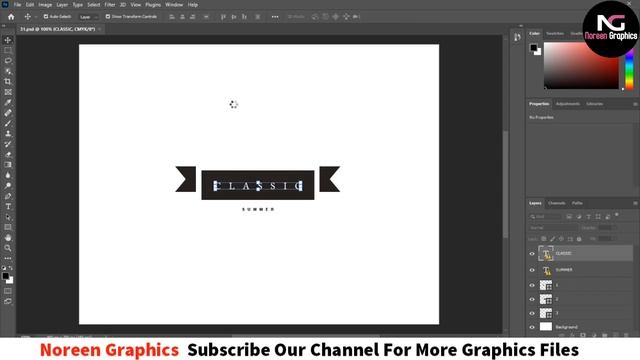Toggle visibility of layer 1
This screenshot has height=360, width=640.
[532, 286]
